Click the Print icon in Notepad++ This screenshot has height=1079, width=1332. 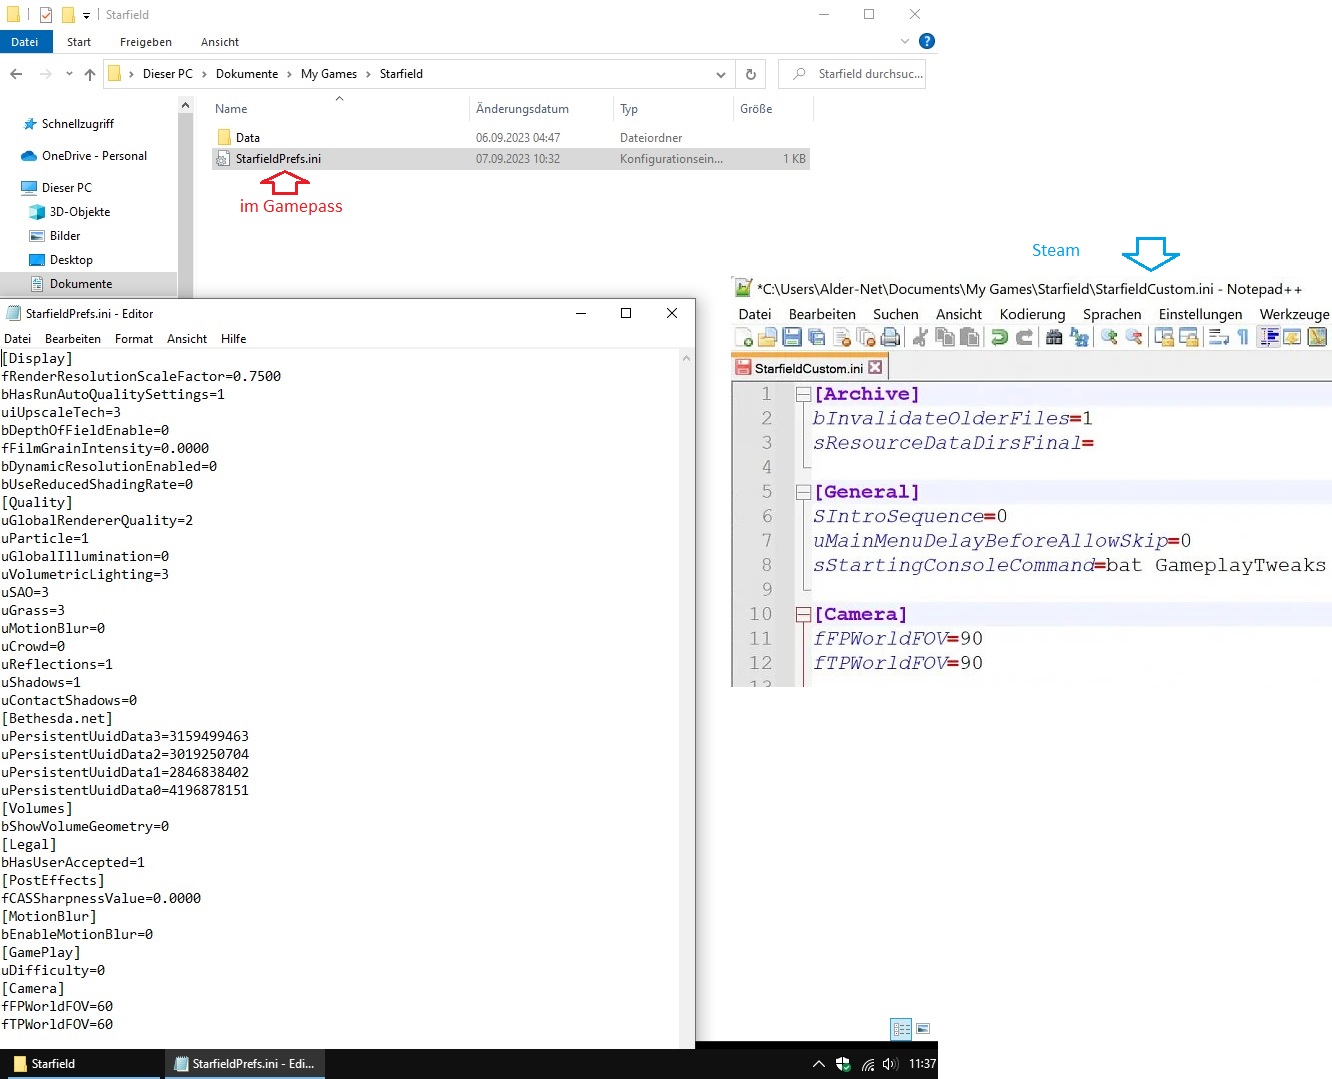tap(890, 337)
